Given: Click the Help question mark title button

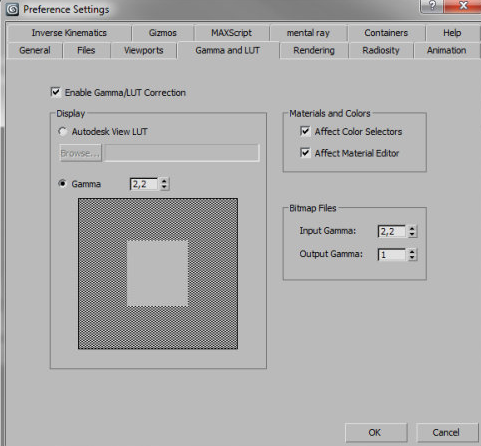Looking at the screenshot, I should (x=432, y=6).
